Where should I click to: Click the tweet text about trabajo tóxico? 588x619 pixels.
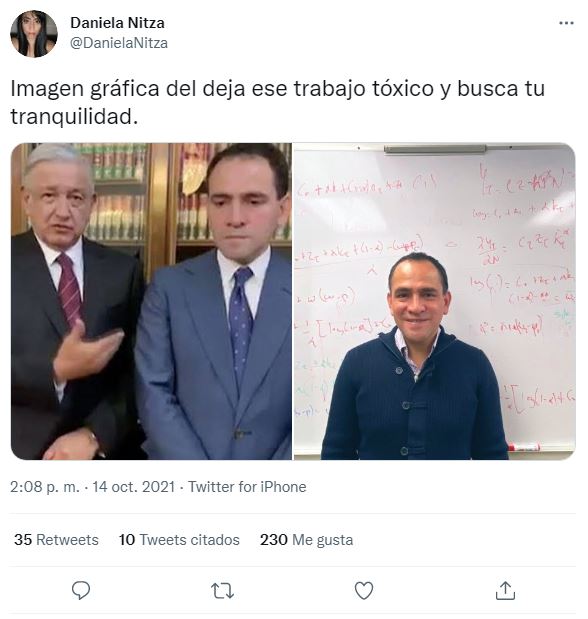point(277,102)
